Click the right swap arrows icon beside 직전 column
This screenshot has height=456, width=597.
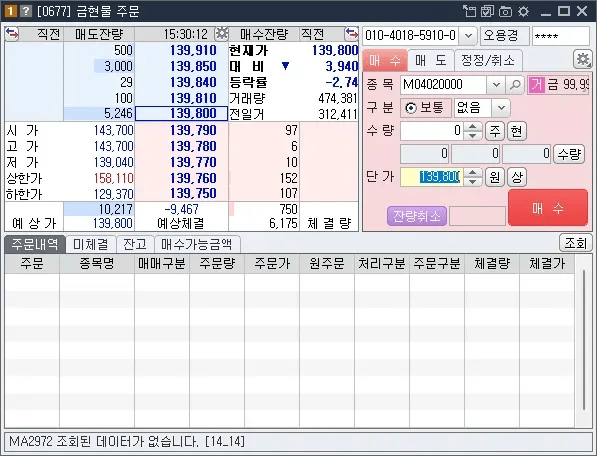click(351, 33)
